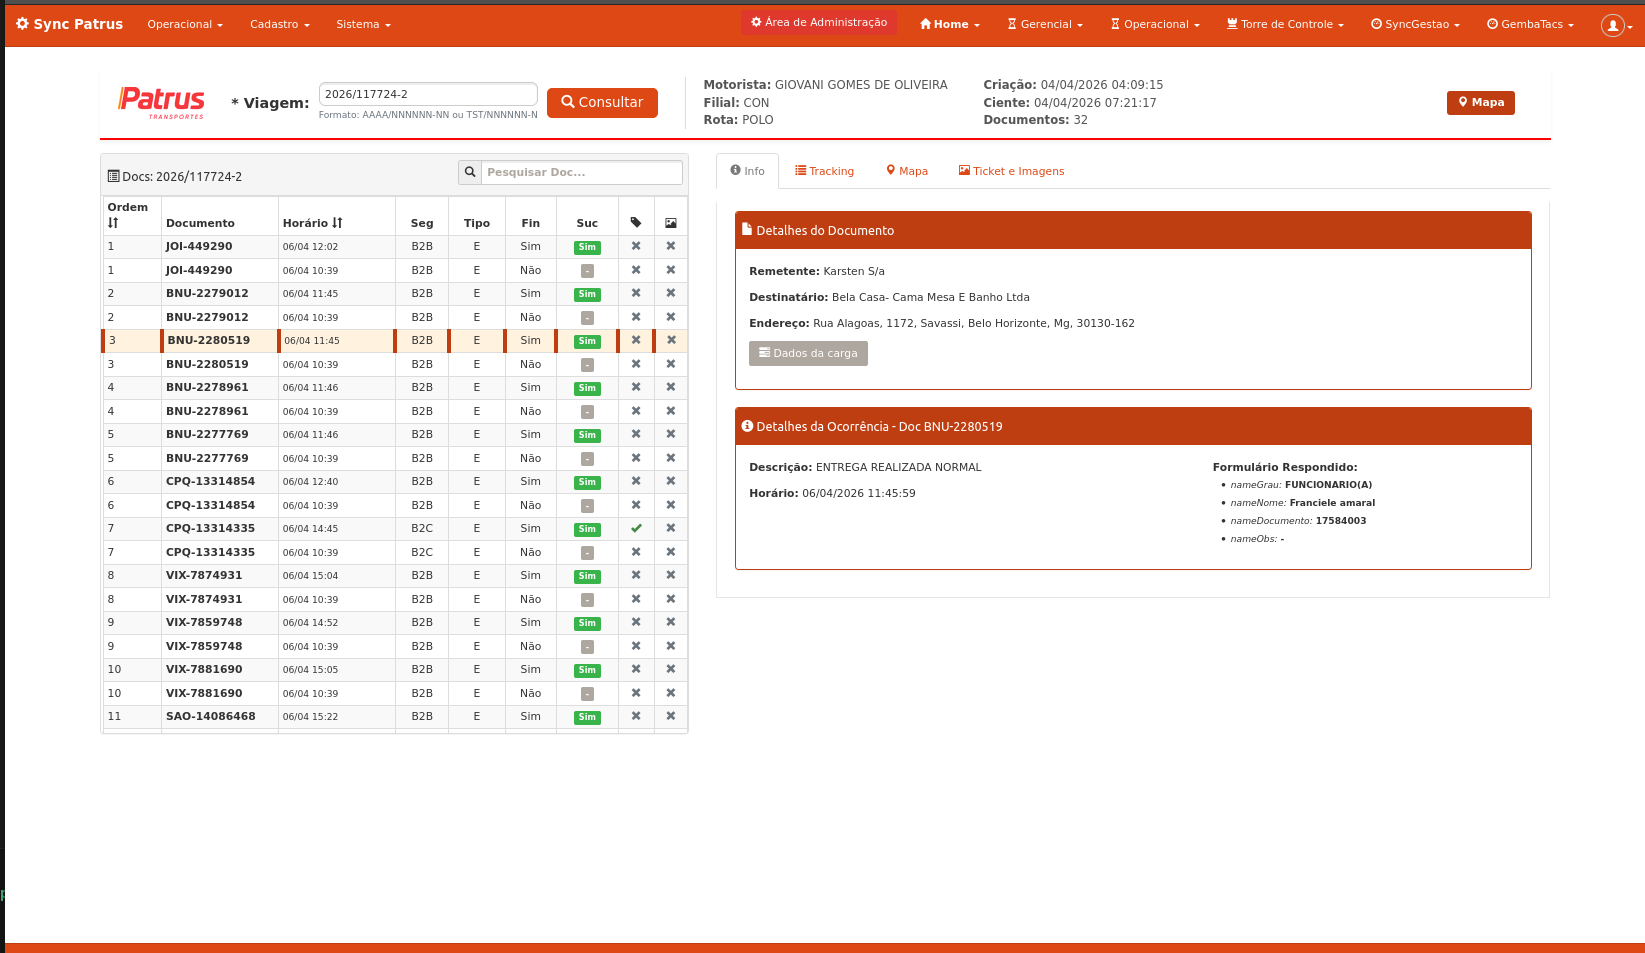1645x953 pixels.
Task: Click the gray dash badge for BNU-2279012
Action: [x=587, y=318]
